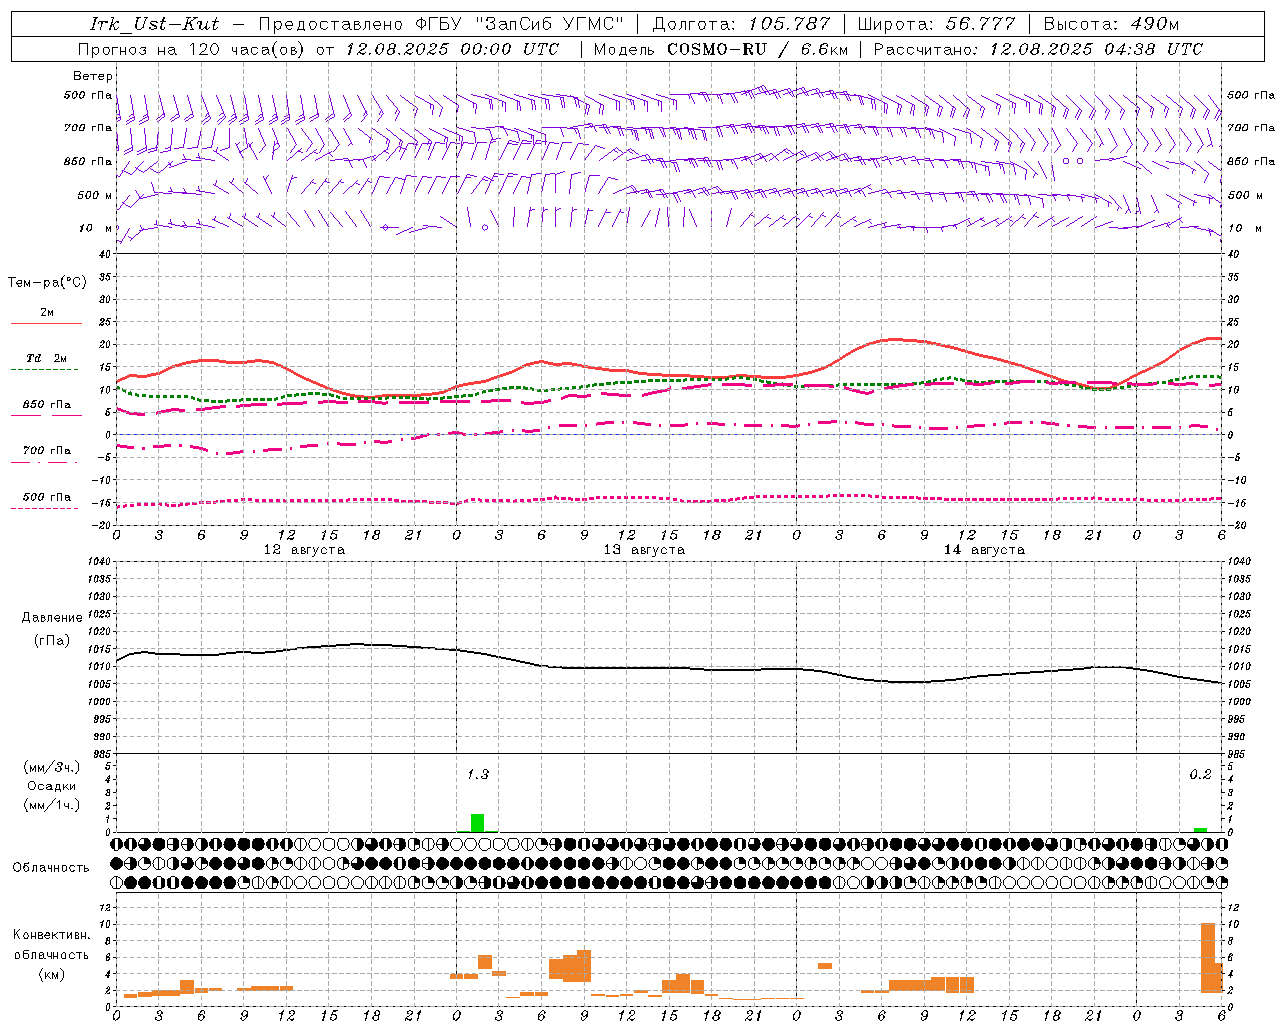
Task: Select 1040 on the left pressure axis
Action: pyautogui.click(x=97, y=562)
